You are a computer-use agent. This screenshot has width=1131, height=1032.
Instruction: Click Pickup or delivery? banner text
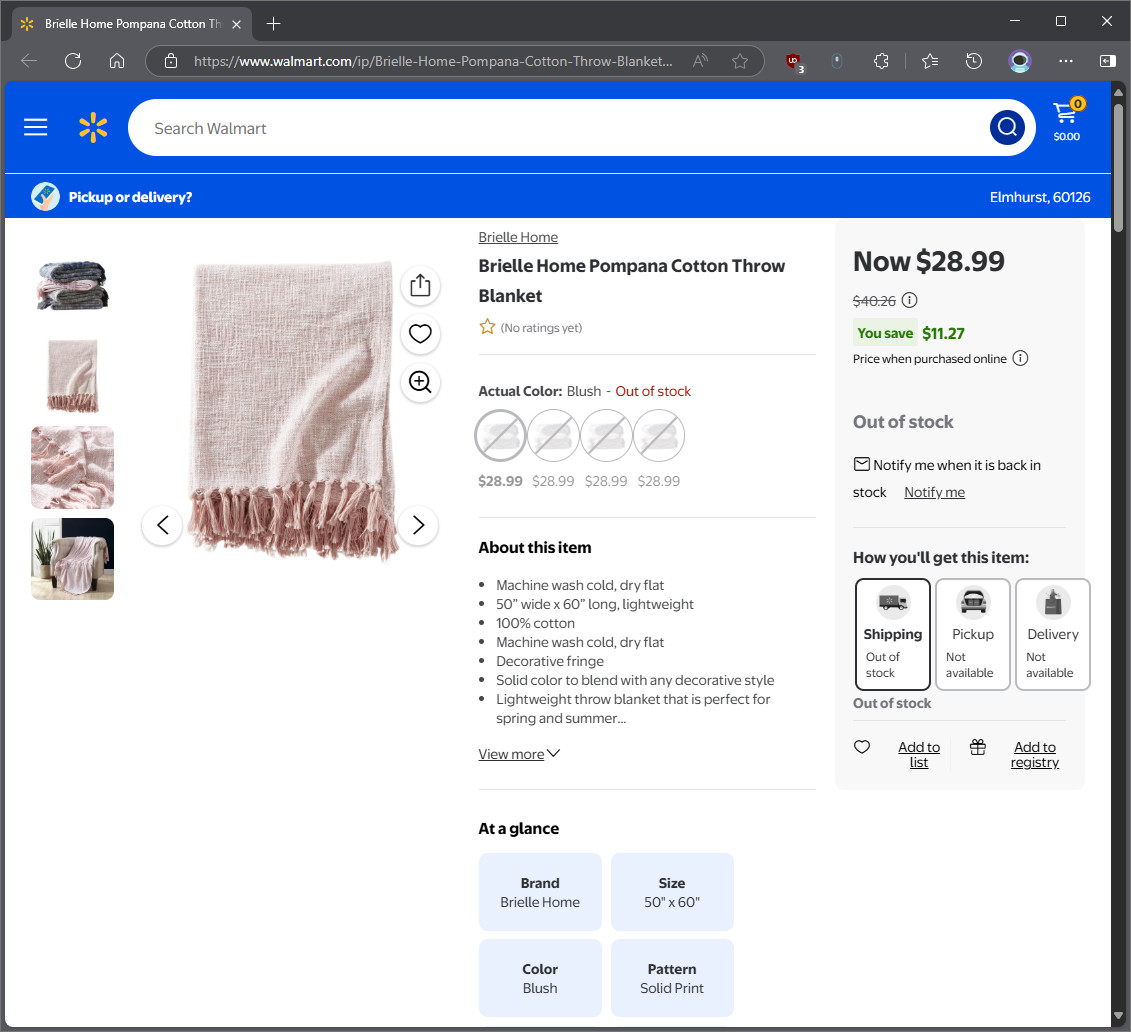[x=131, y=197]
